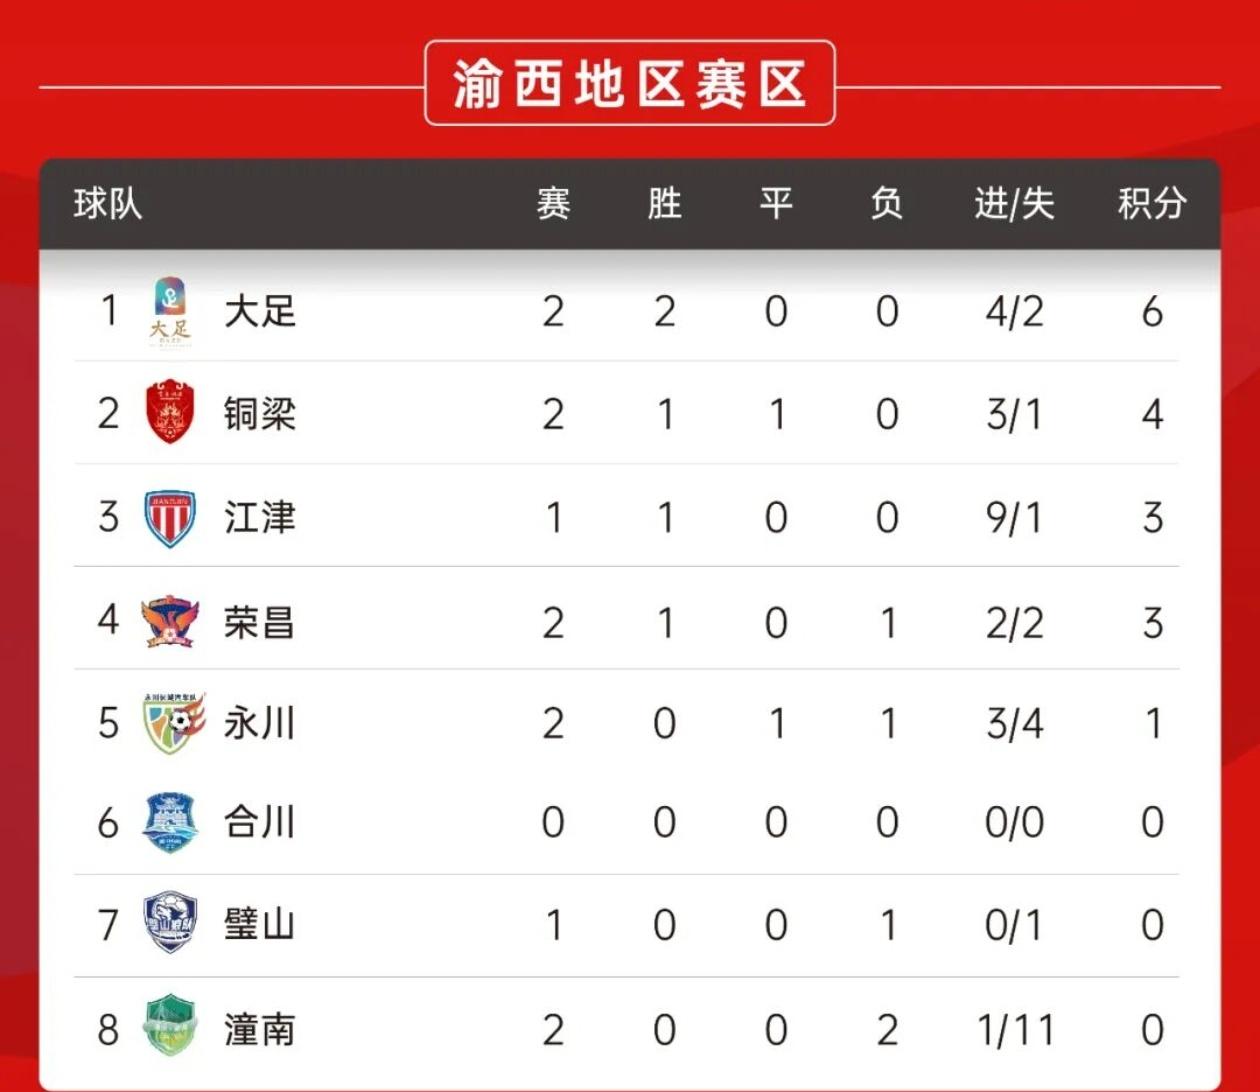1260x1092 pixels.
Task: Click the 永川 football team logo
Action: [172, 723]
